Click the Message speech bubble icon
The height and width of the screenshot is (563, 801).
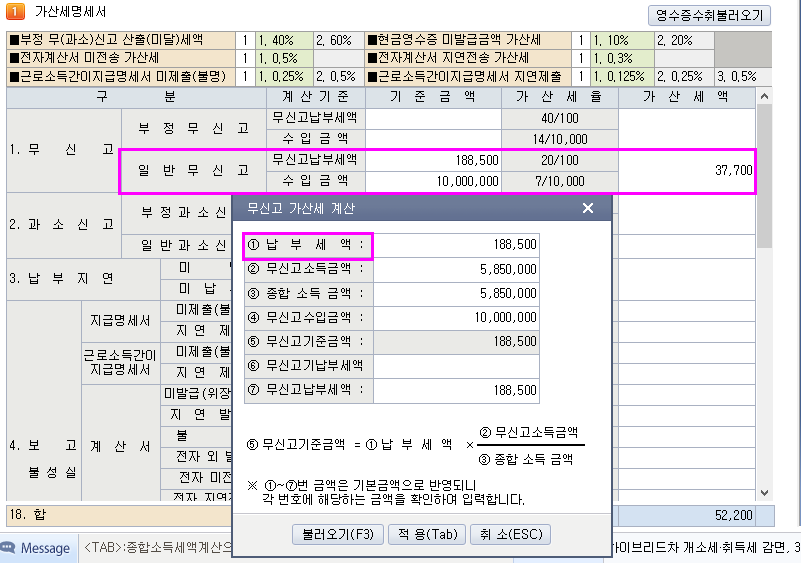(x=8, y=548)
